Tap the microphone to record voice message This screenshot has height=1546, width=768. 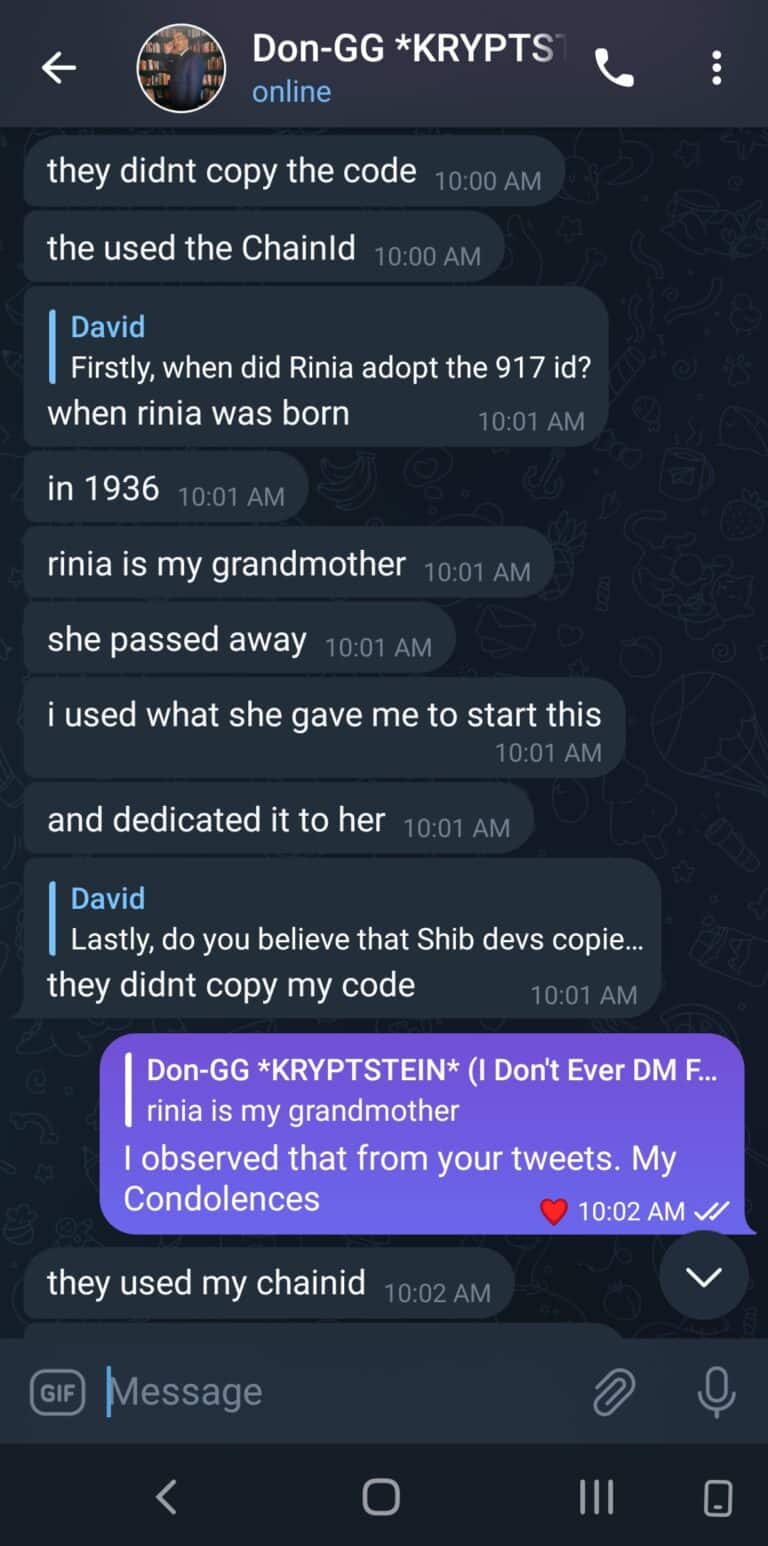coord(716,1392)
